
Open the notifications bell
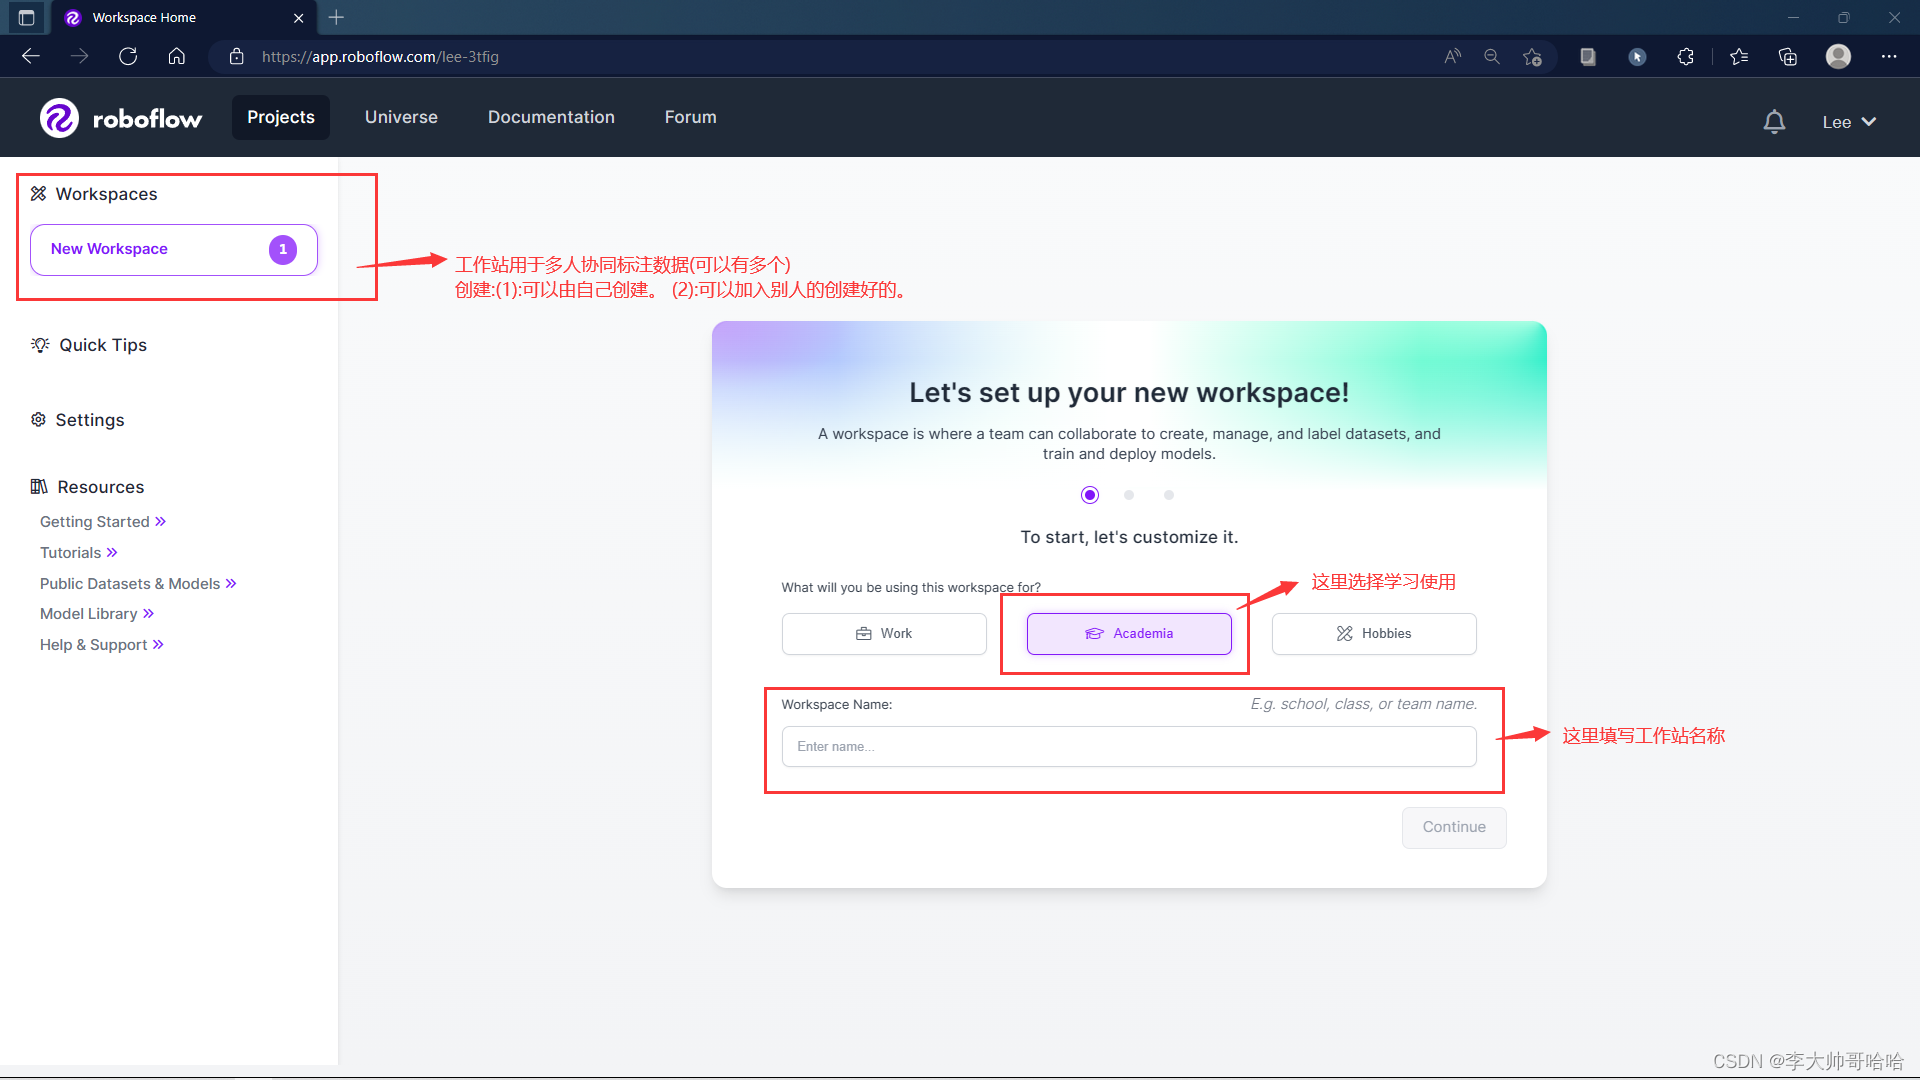click(1774, 122)
